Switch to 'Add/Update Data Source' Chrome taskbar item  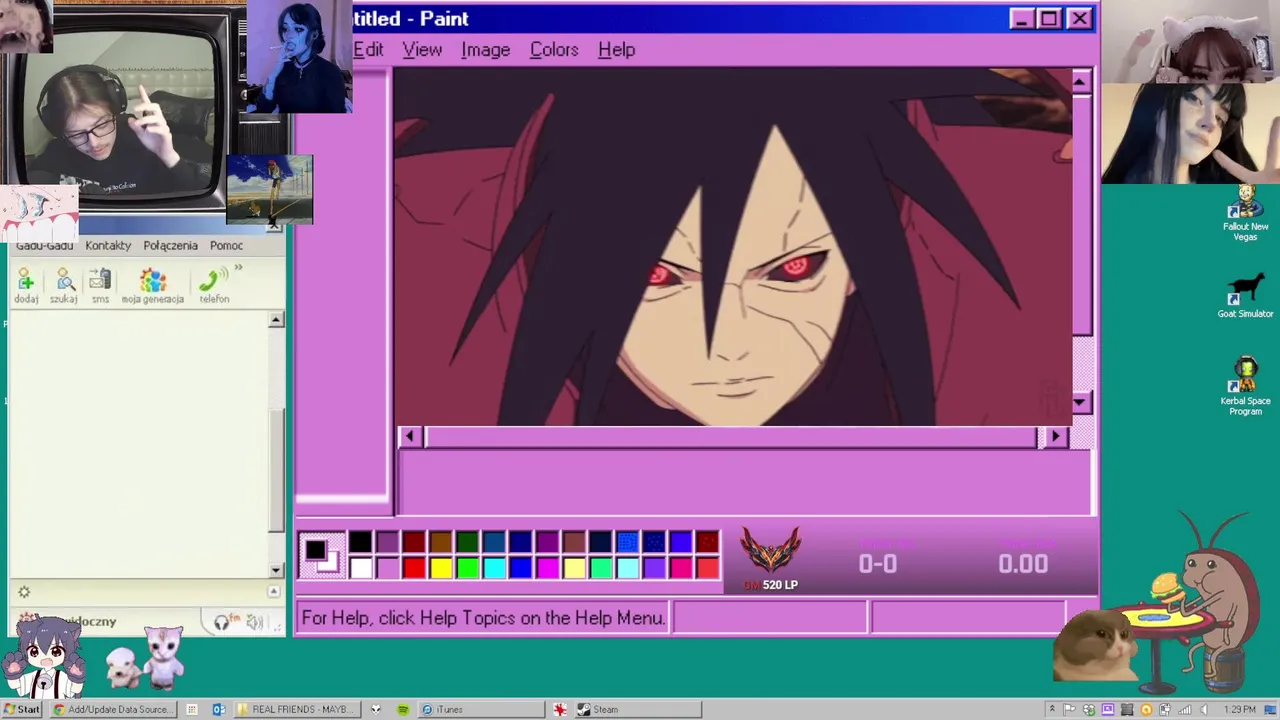(x=114, y=709)
